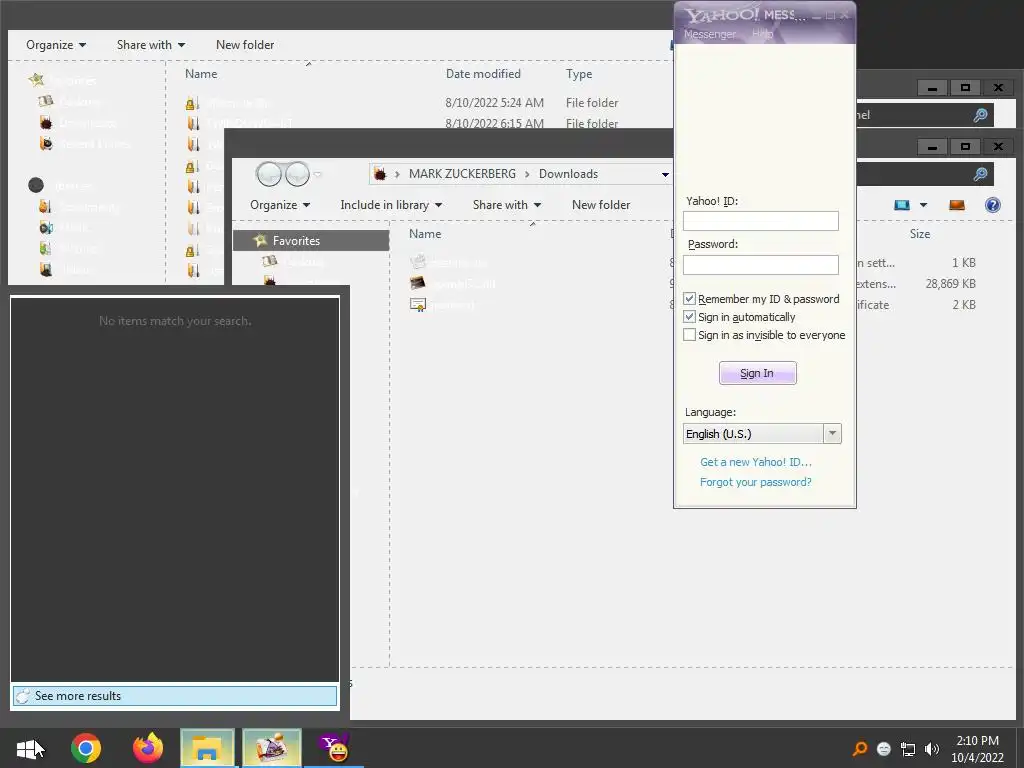Follow the Get a new Yahoo! ID link
The height and width of the screenshot is (768, 1024).
[756, 462]
